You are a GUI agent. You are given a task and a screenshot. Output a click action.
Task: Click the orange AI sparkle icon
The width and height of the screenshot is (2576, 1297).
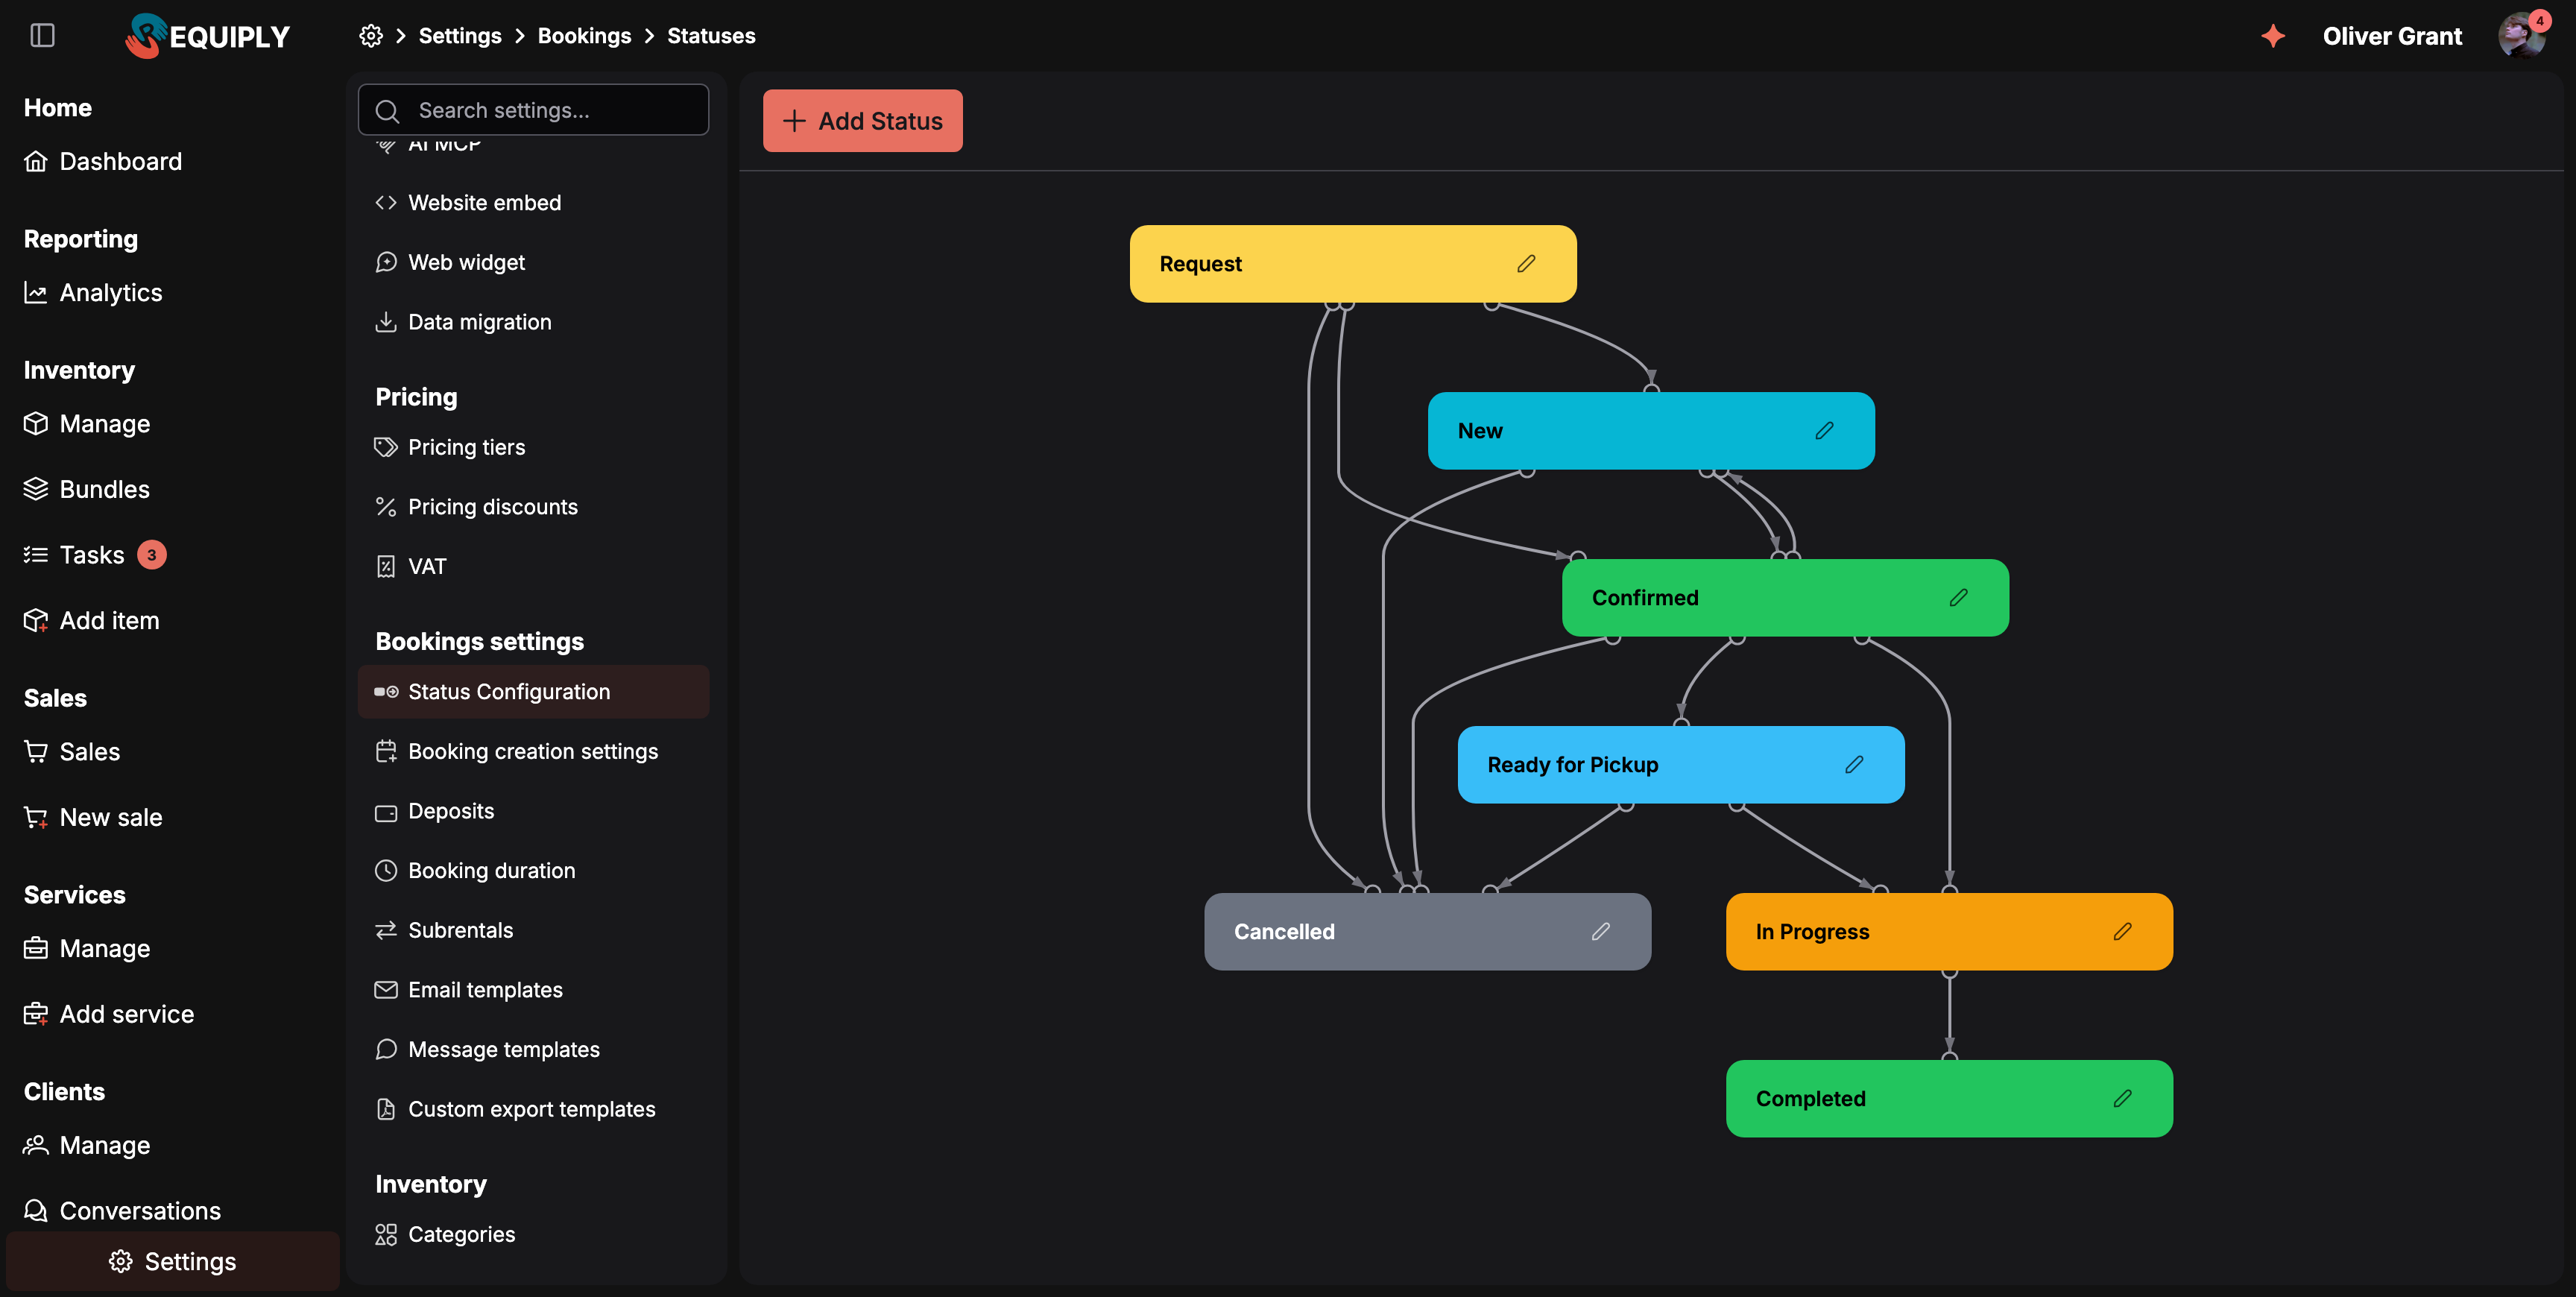(2272, 36)
